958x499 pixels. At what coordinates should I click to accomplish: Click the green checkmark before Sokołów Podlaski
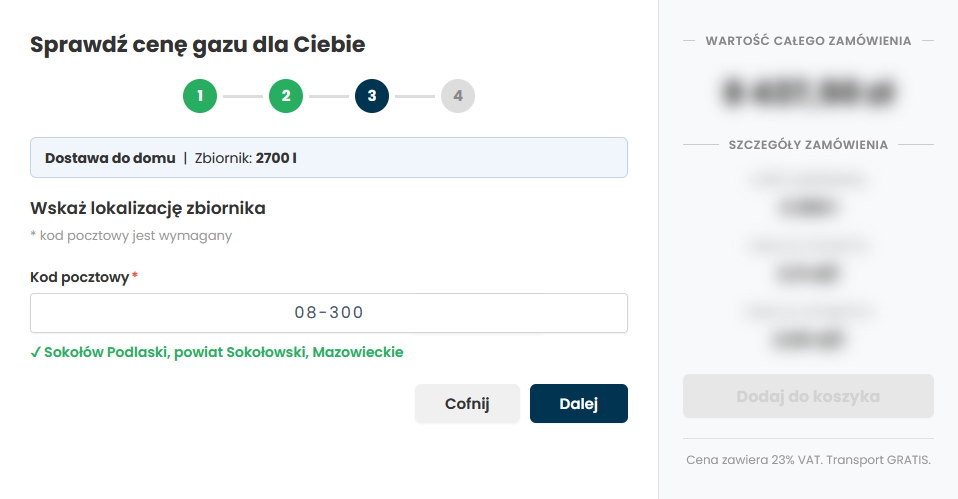pos(35,352)
